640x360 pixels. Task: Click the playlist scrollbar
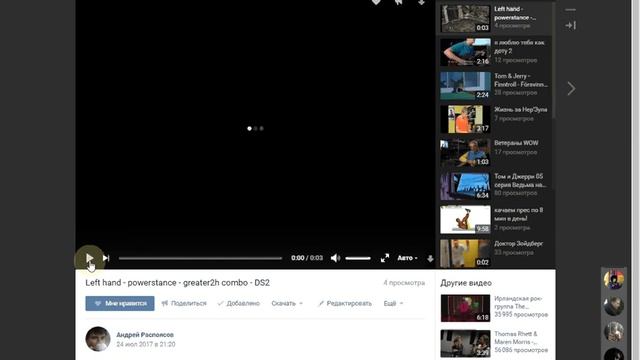(553, 61)
